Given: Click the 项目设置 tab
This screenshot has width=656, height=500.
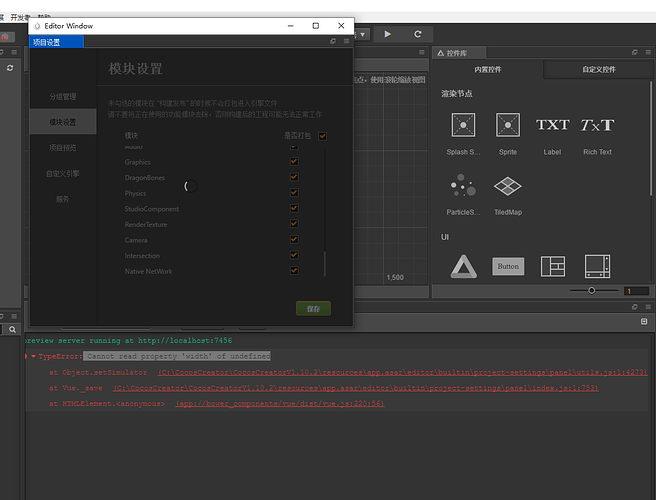Looking at the screenshot, I should tap(56, 42).
